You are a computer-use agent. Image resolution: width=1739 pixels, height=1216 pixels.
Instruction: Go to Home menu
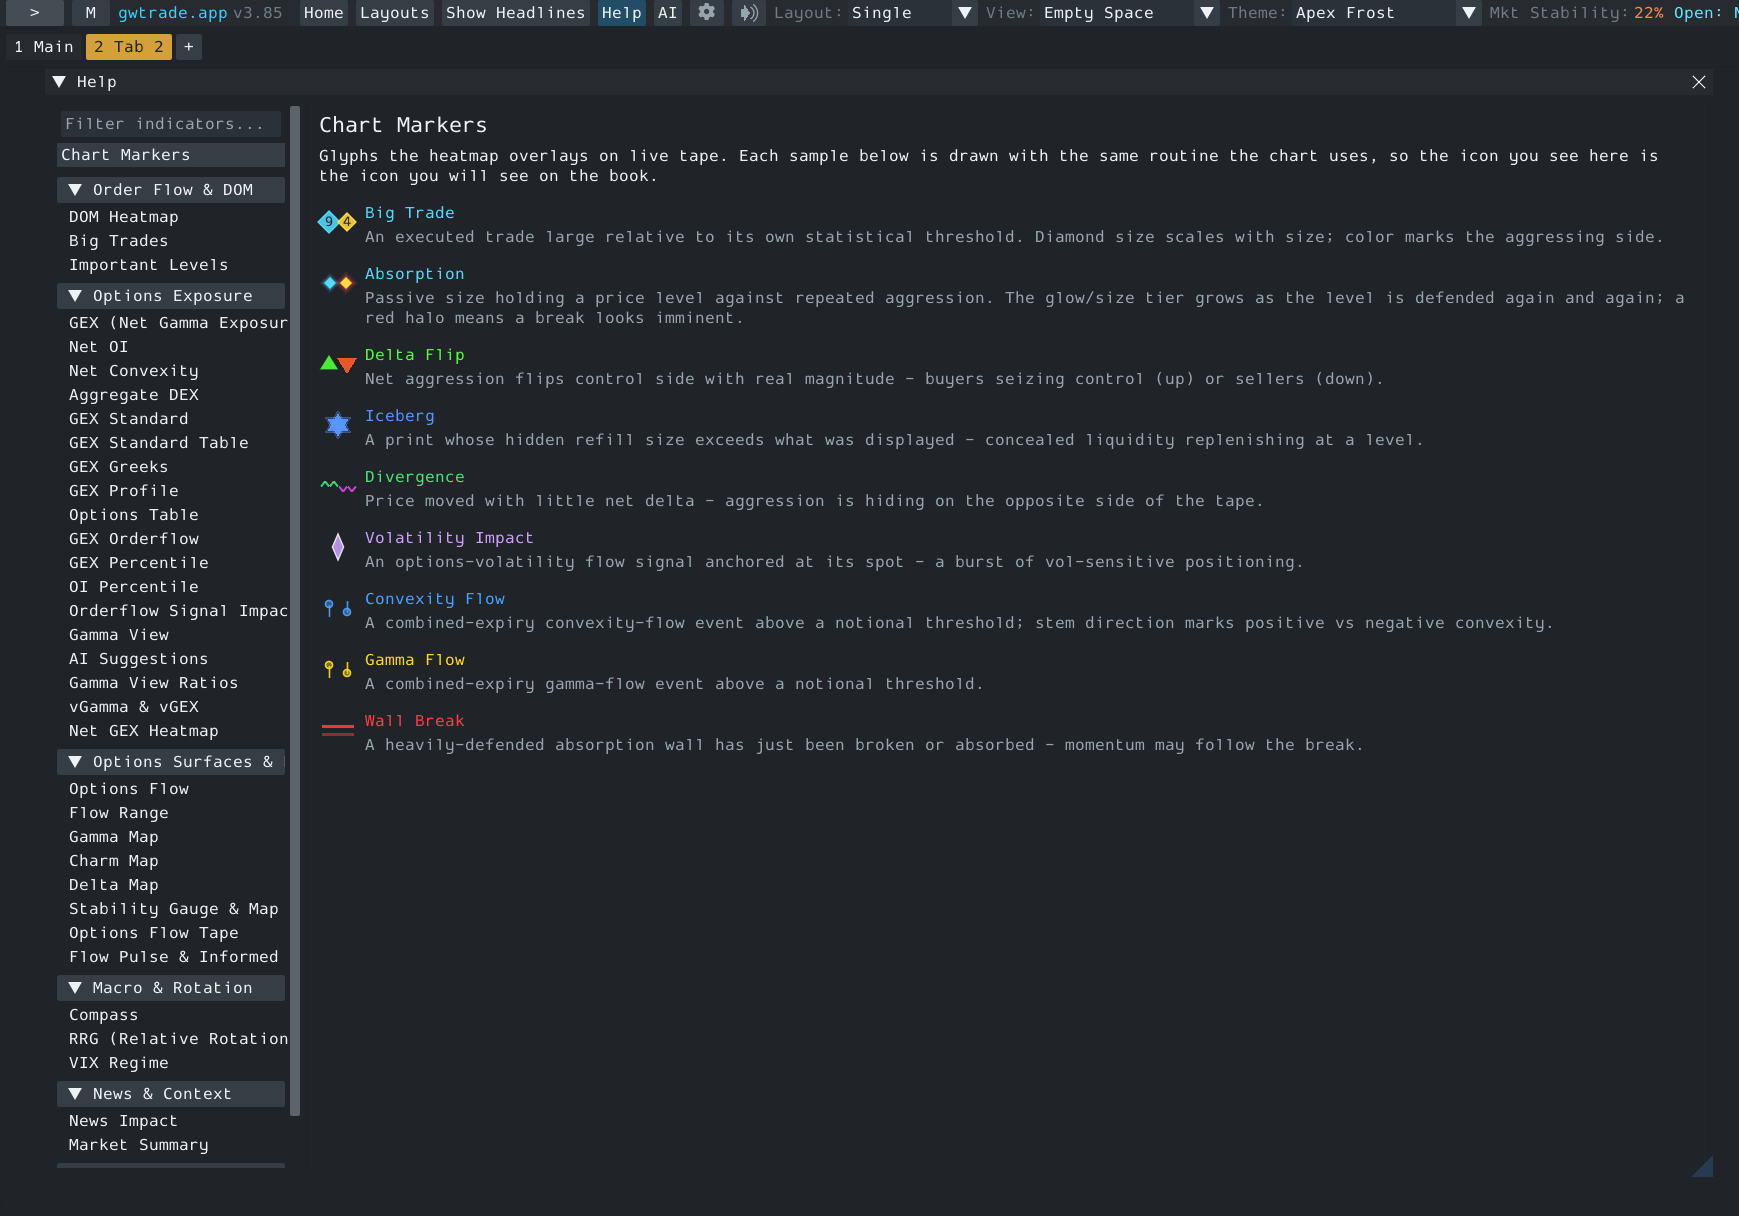[x=324, y=13]
